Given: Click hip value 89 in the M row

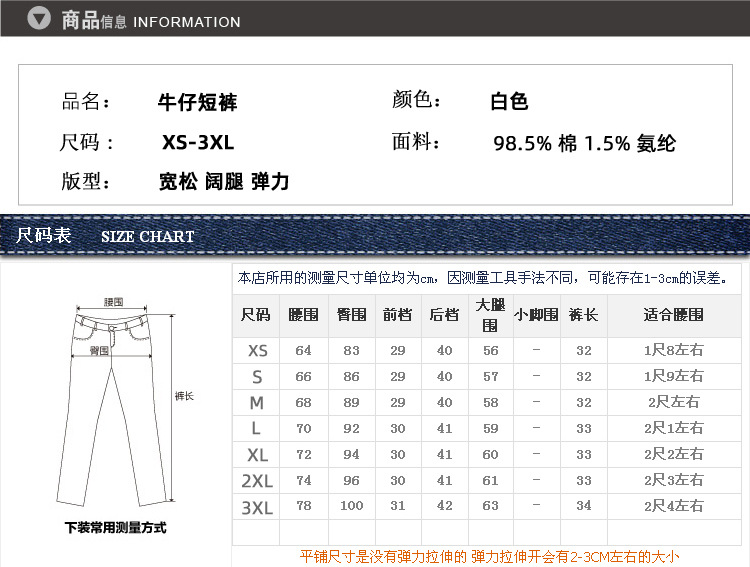Looking at the screenshot, I should tap(351, 403).
